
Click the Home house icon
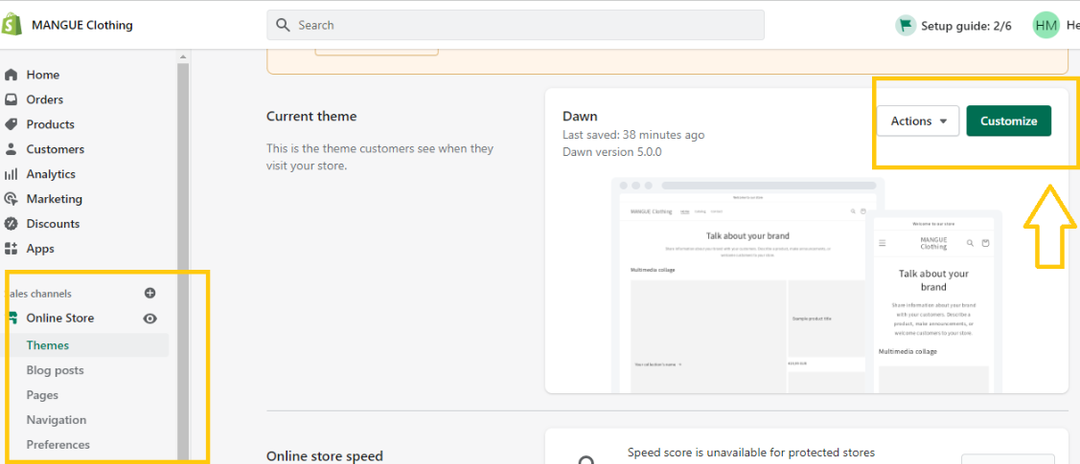pos(11,75)
